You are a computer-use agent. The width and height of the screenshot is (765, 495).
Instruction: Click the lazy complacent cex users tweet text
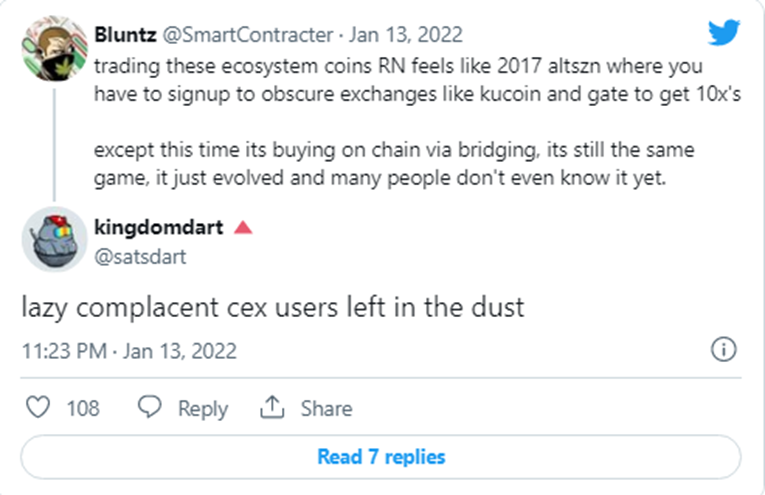click(x=273, y=307)
